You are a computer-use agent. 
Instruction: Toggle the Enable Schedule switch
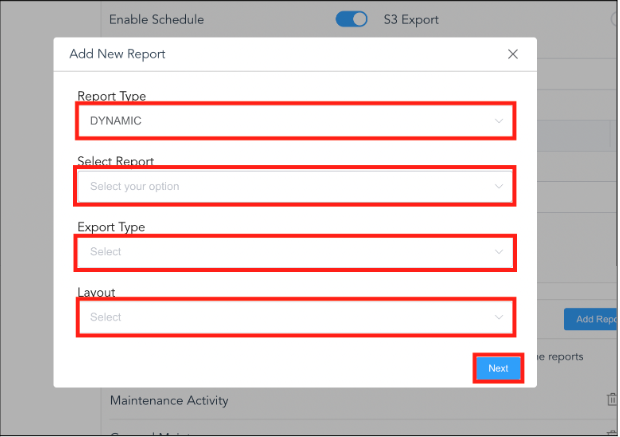pyautogui.click(x=351, y=19)
